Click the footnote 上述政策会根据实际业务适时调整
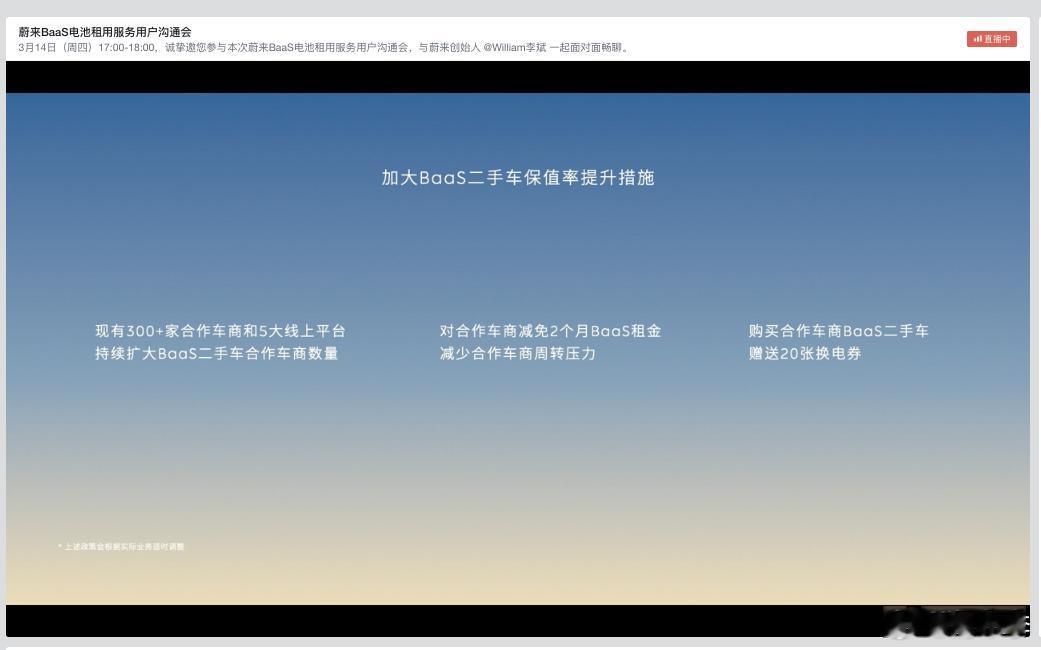The width and height of the screenshot is (1041, 650). click(x=121, y=546)
